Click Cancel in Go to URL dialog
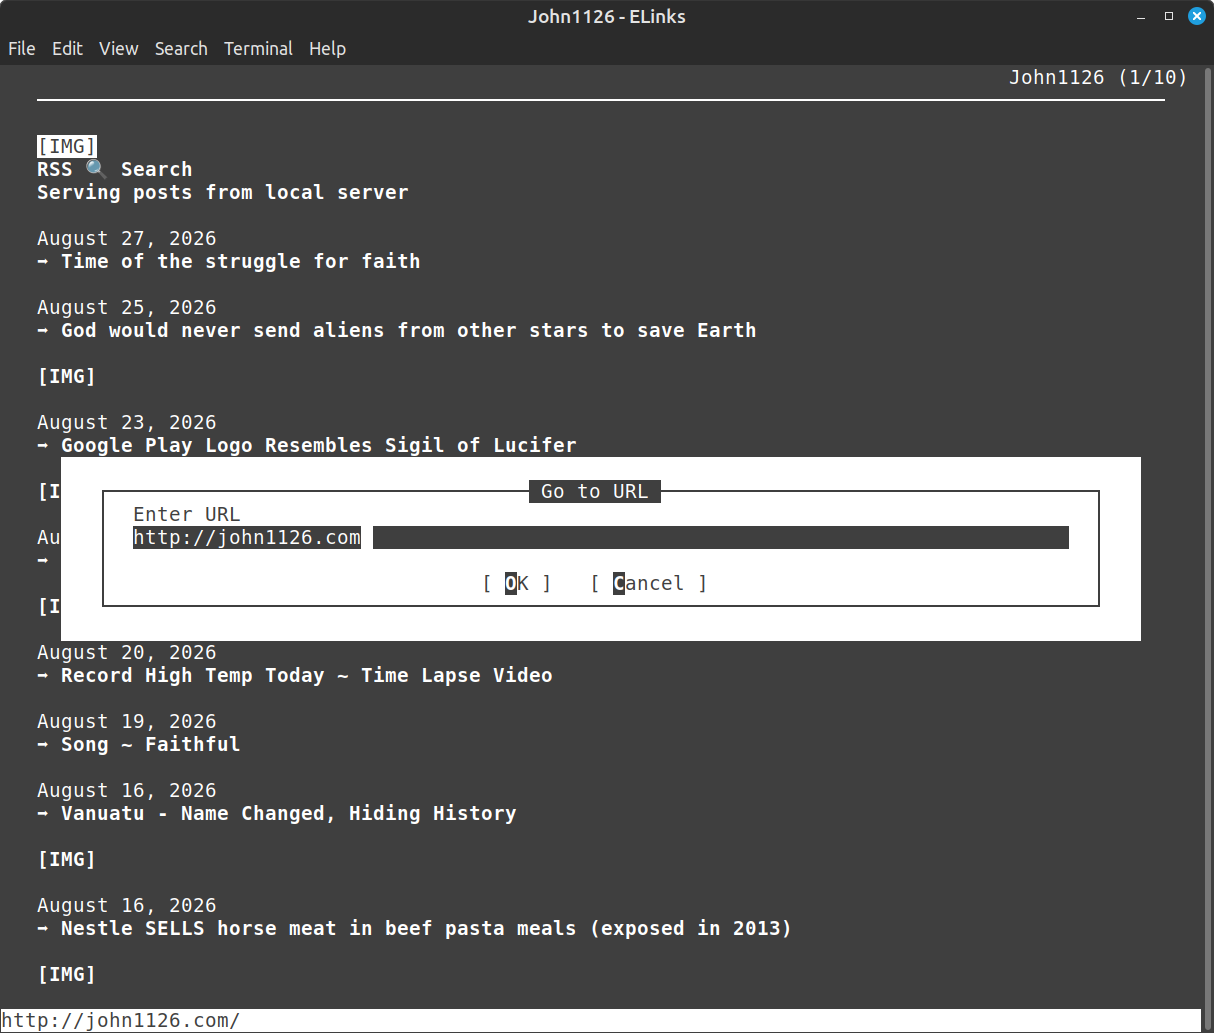The image size is (1214, 1033). 648,583
